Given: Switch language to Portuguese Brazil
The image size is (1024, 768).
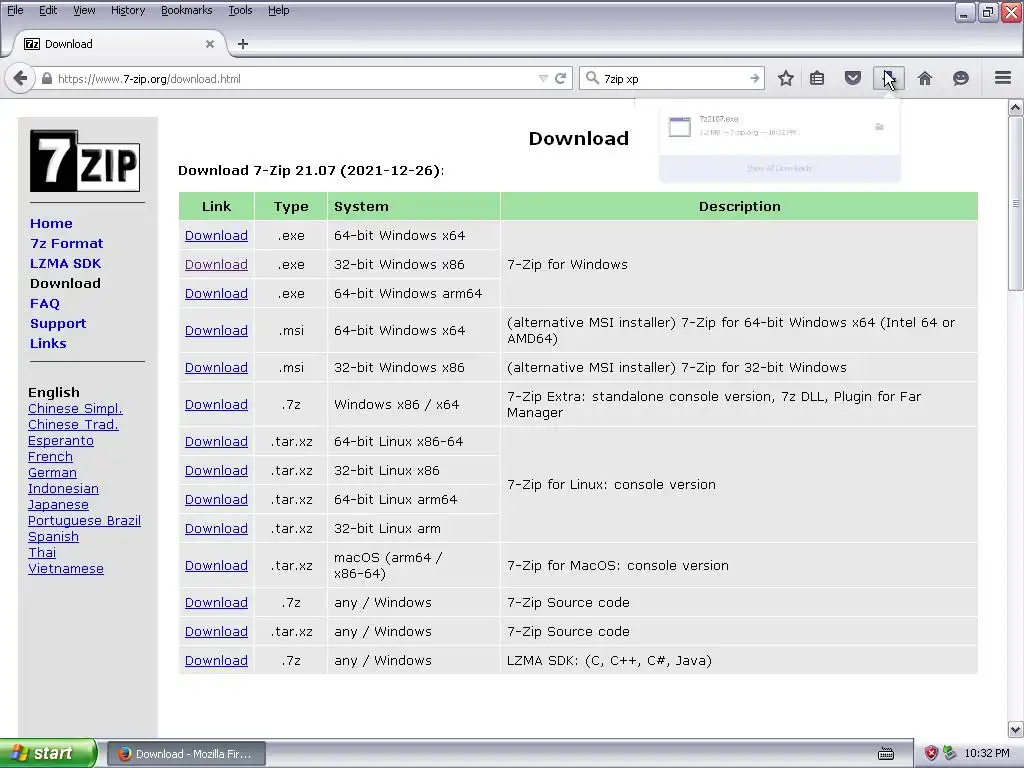Looking at the screenshot, I should coord(84,520).
